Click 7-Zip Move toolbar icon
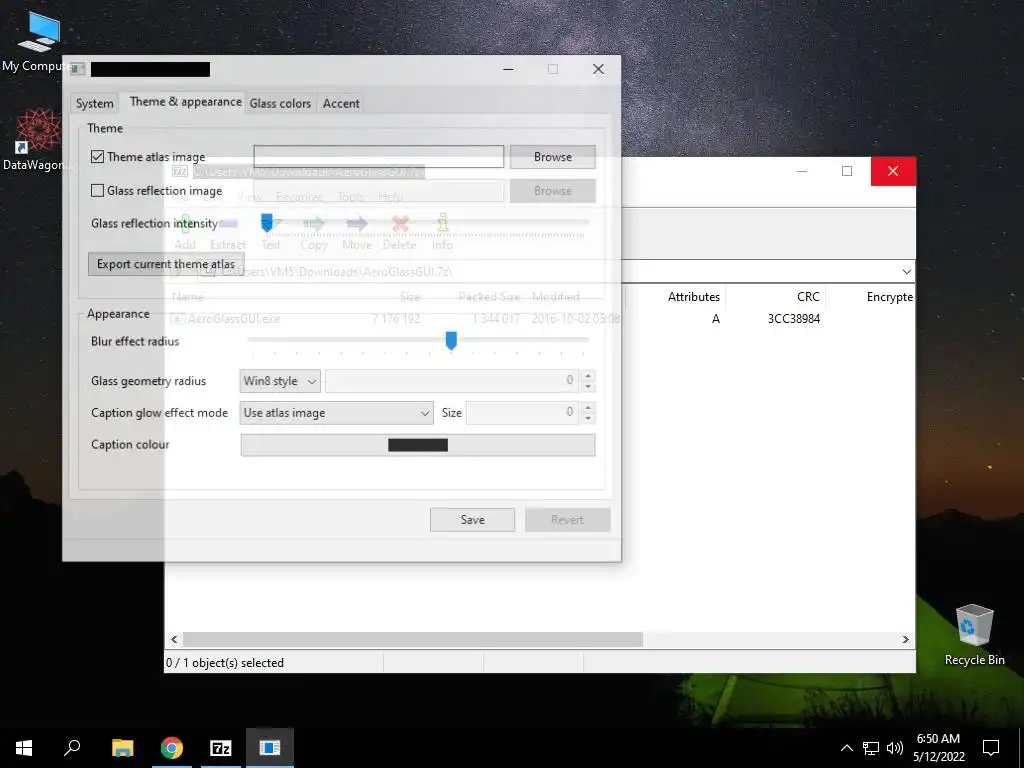Viewport: 1024px width, 768px height. pyautogui.click(x=357, y=232)
